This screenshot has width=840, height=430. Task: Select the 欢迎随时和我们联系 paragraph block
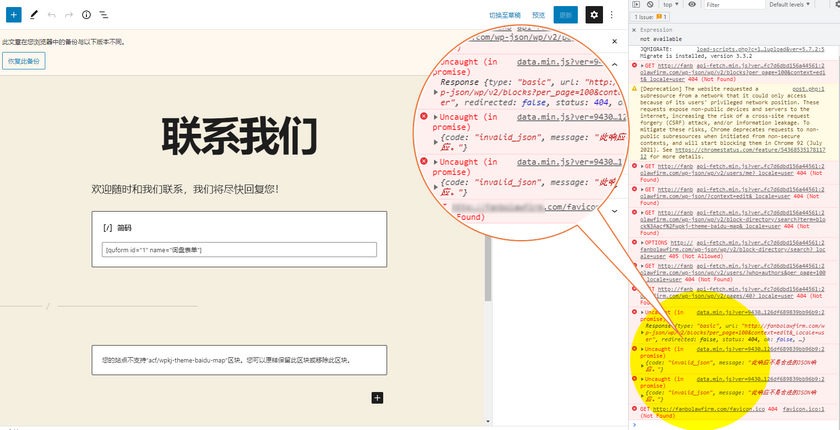click(185, 189)
